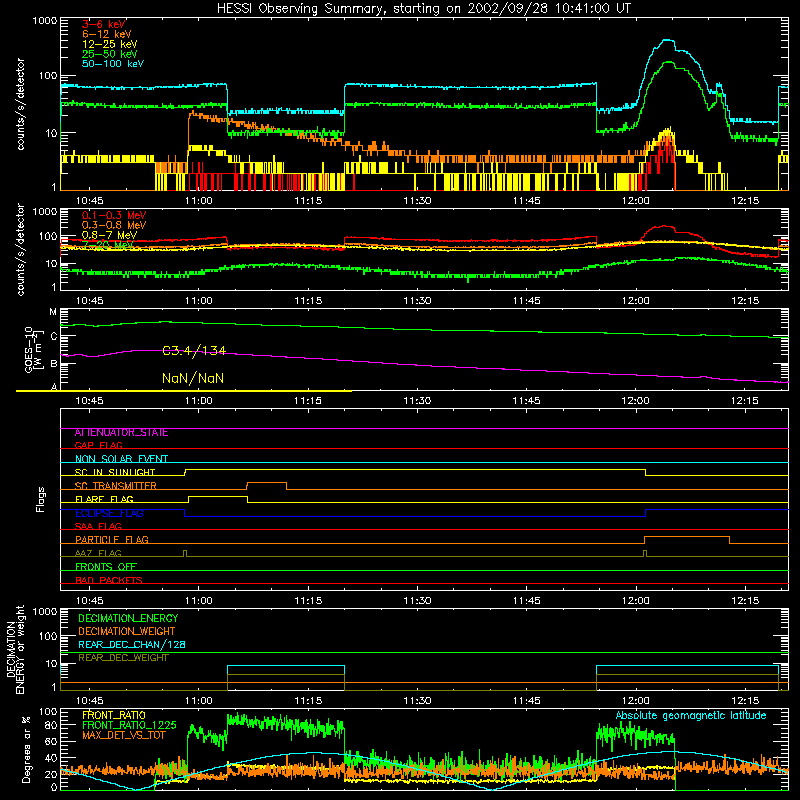This screenshot has width=800, height=800.
Task: Click the raised PARTICLE_FLAG step after 12:00
Action: [687, 537]
